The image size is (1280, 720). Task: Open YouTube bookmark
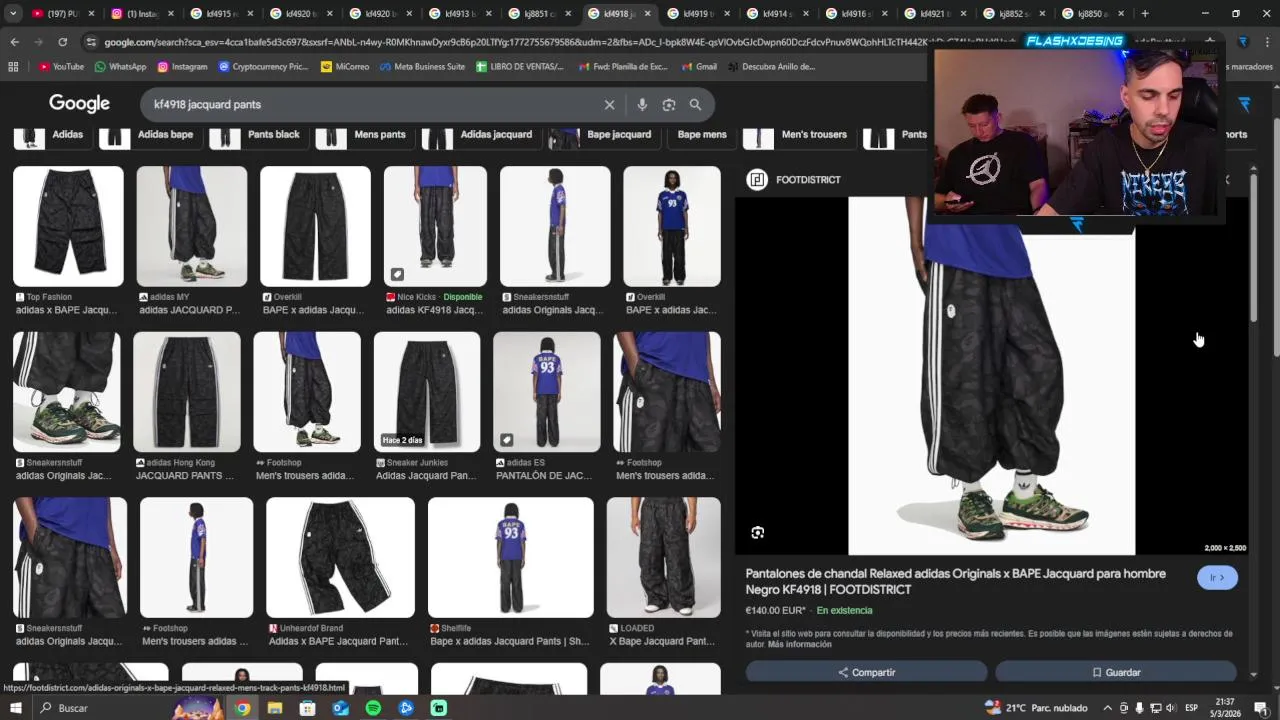coord(61,67)
